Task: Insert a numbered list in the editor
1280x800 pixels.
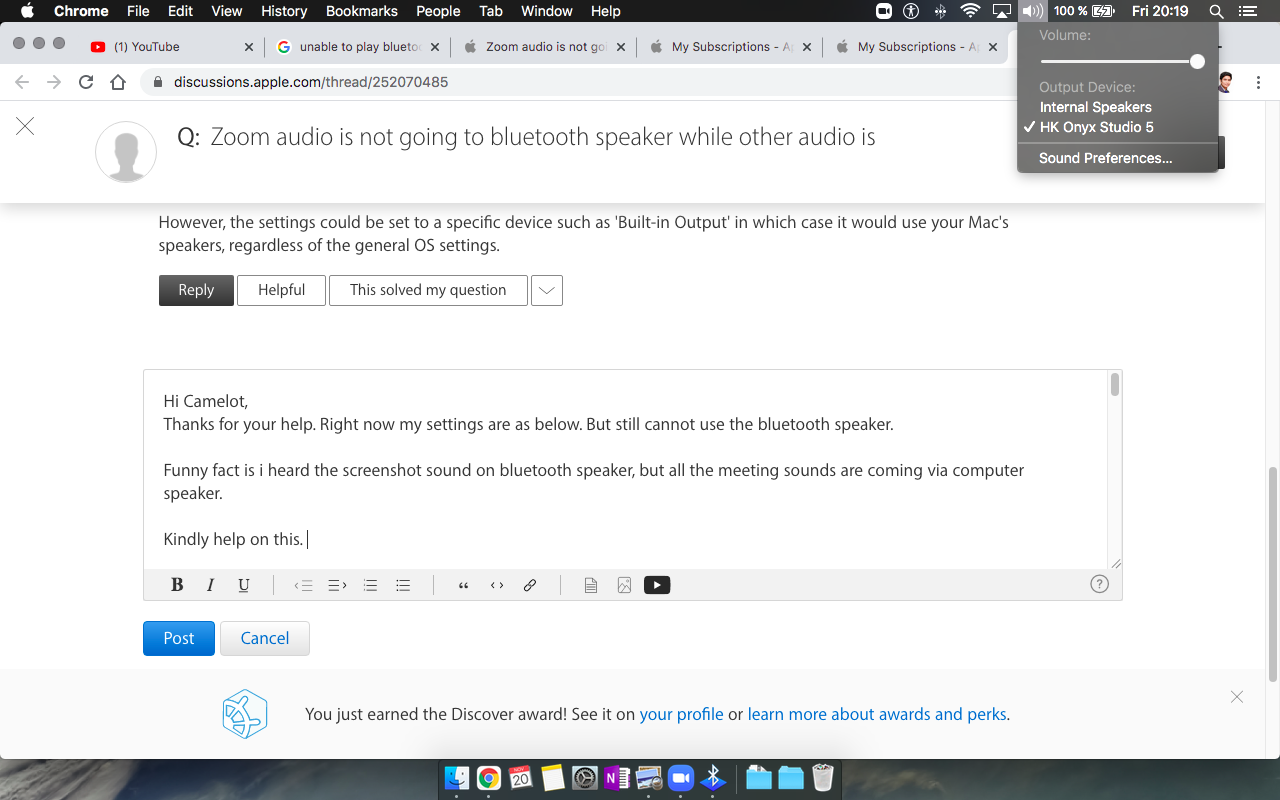Action: pos(370,585)
